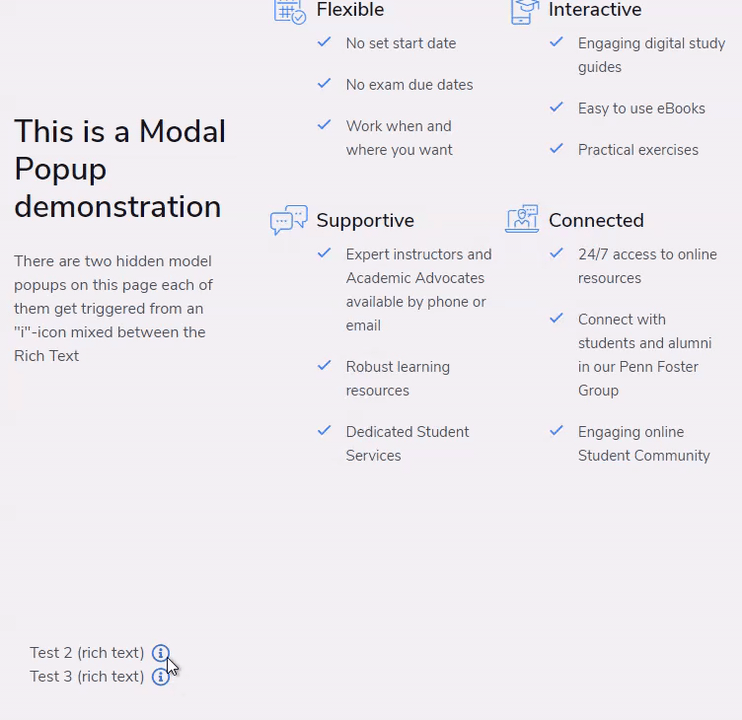This screenshot has width=742, height=720.
Task: Click the "Connected" heading text
Action: tap(596, 220)
